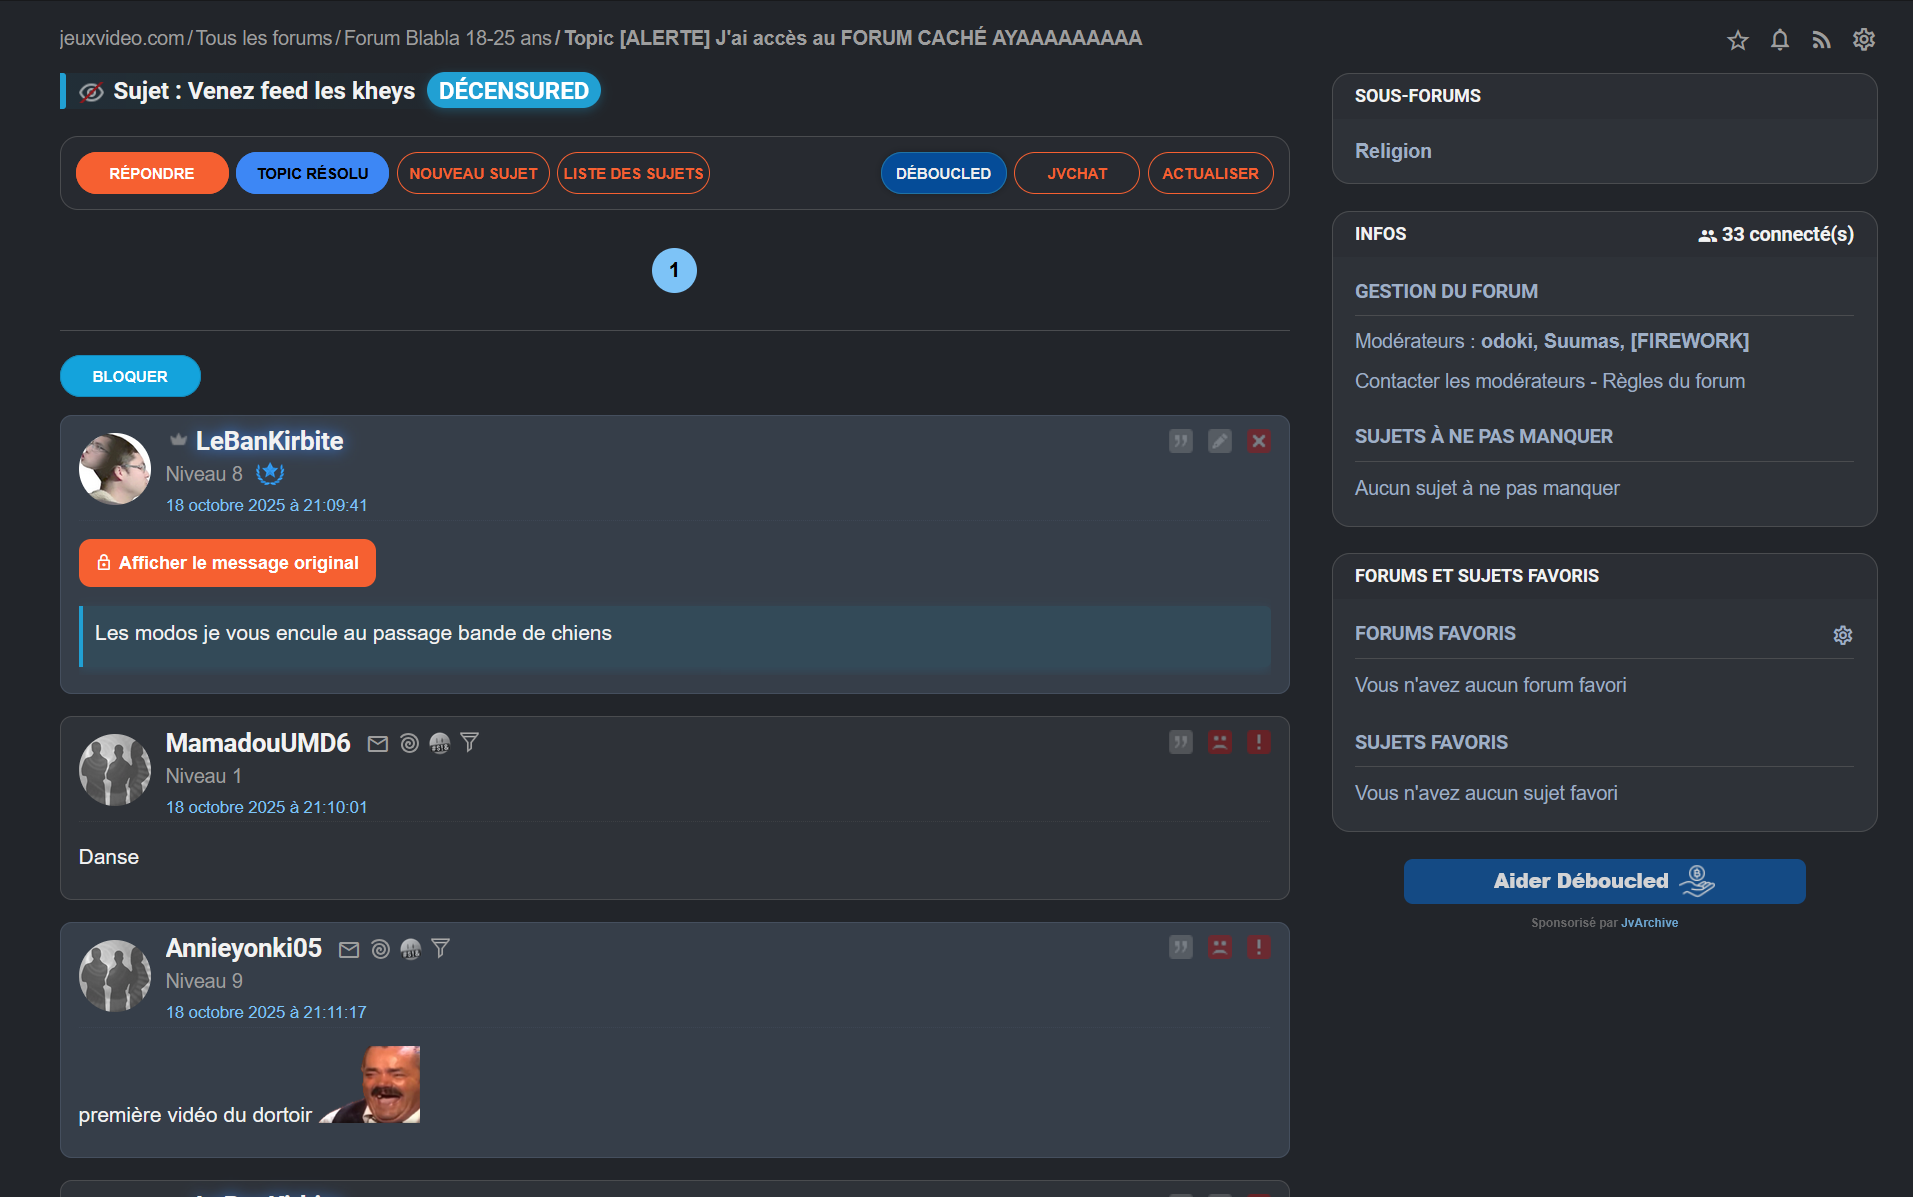Image resolution: width=1913 pixels, height=1197 pixels.
Task: Filter messages by Annieyonki05 funnel icon
Action: click(441, 949)
